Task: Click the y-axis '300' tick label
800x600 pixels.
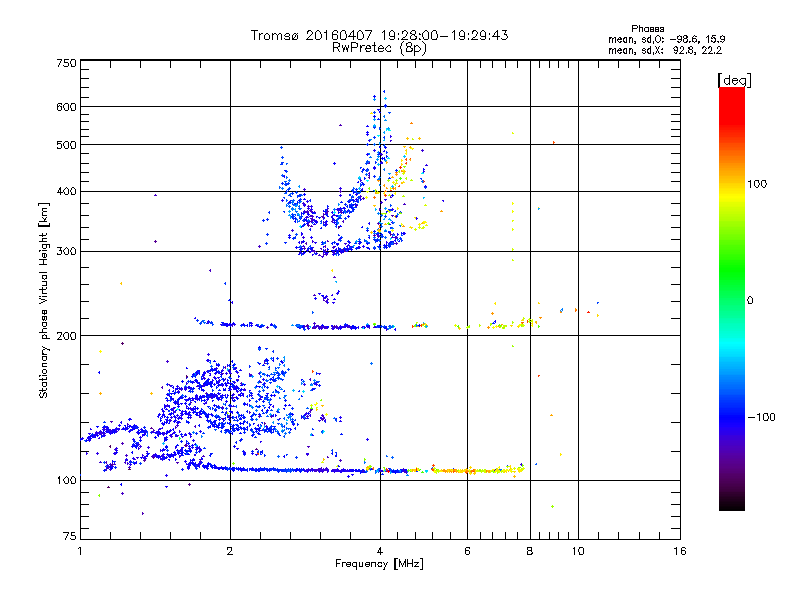Action: 66,252
